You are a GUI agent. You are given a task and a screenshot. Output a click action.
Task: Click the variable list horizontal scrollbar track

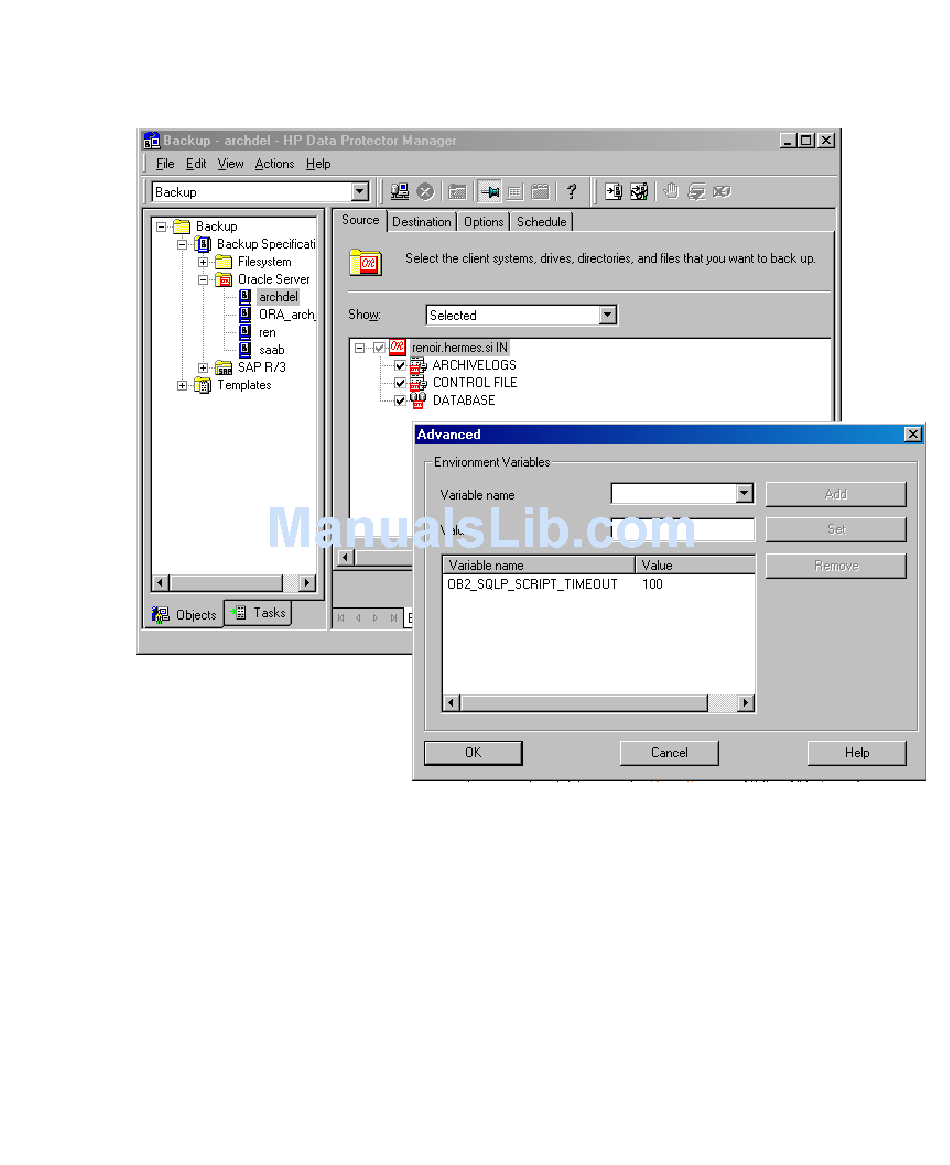pyautogui.click(x=599, y=703)
